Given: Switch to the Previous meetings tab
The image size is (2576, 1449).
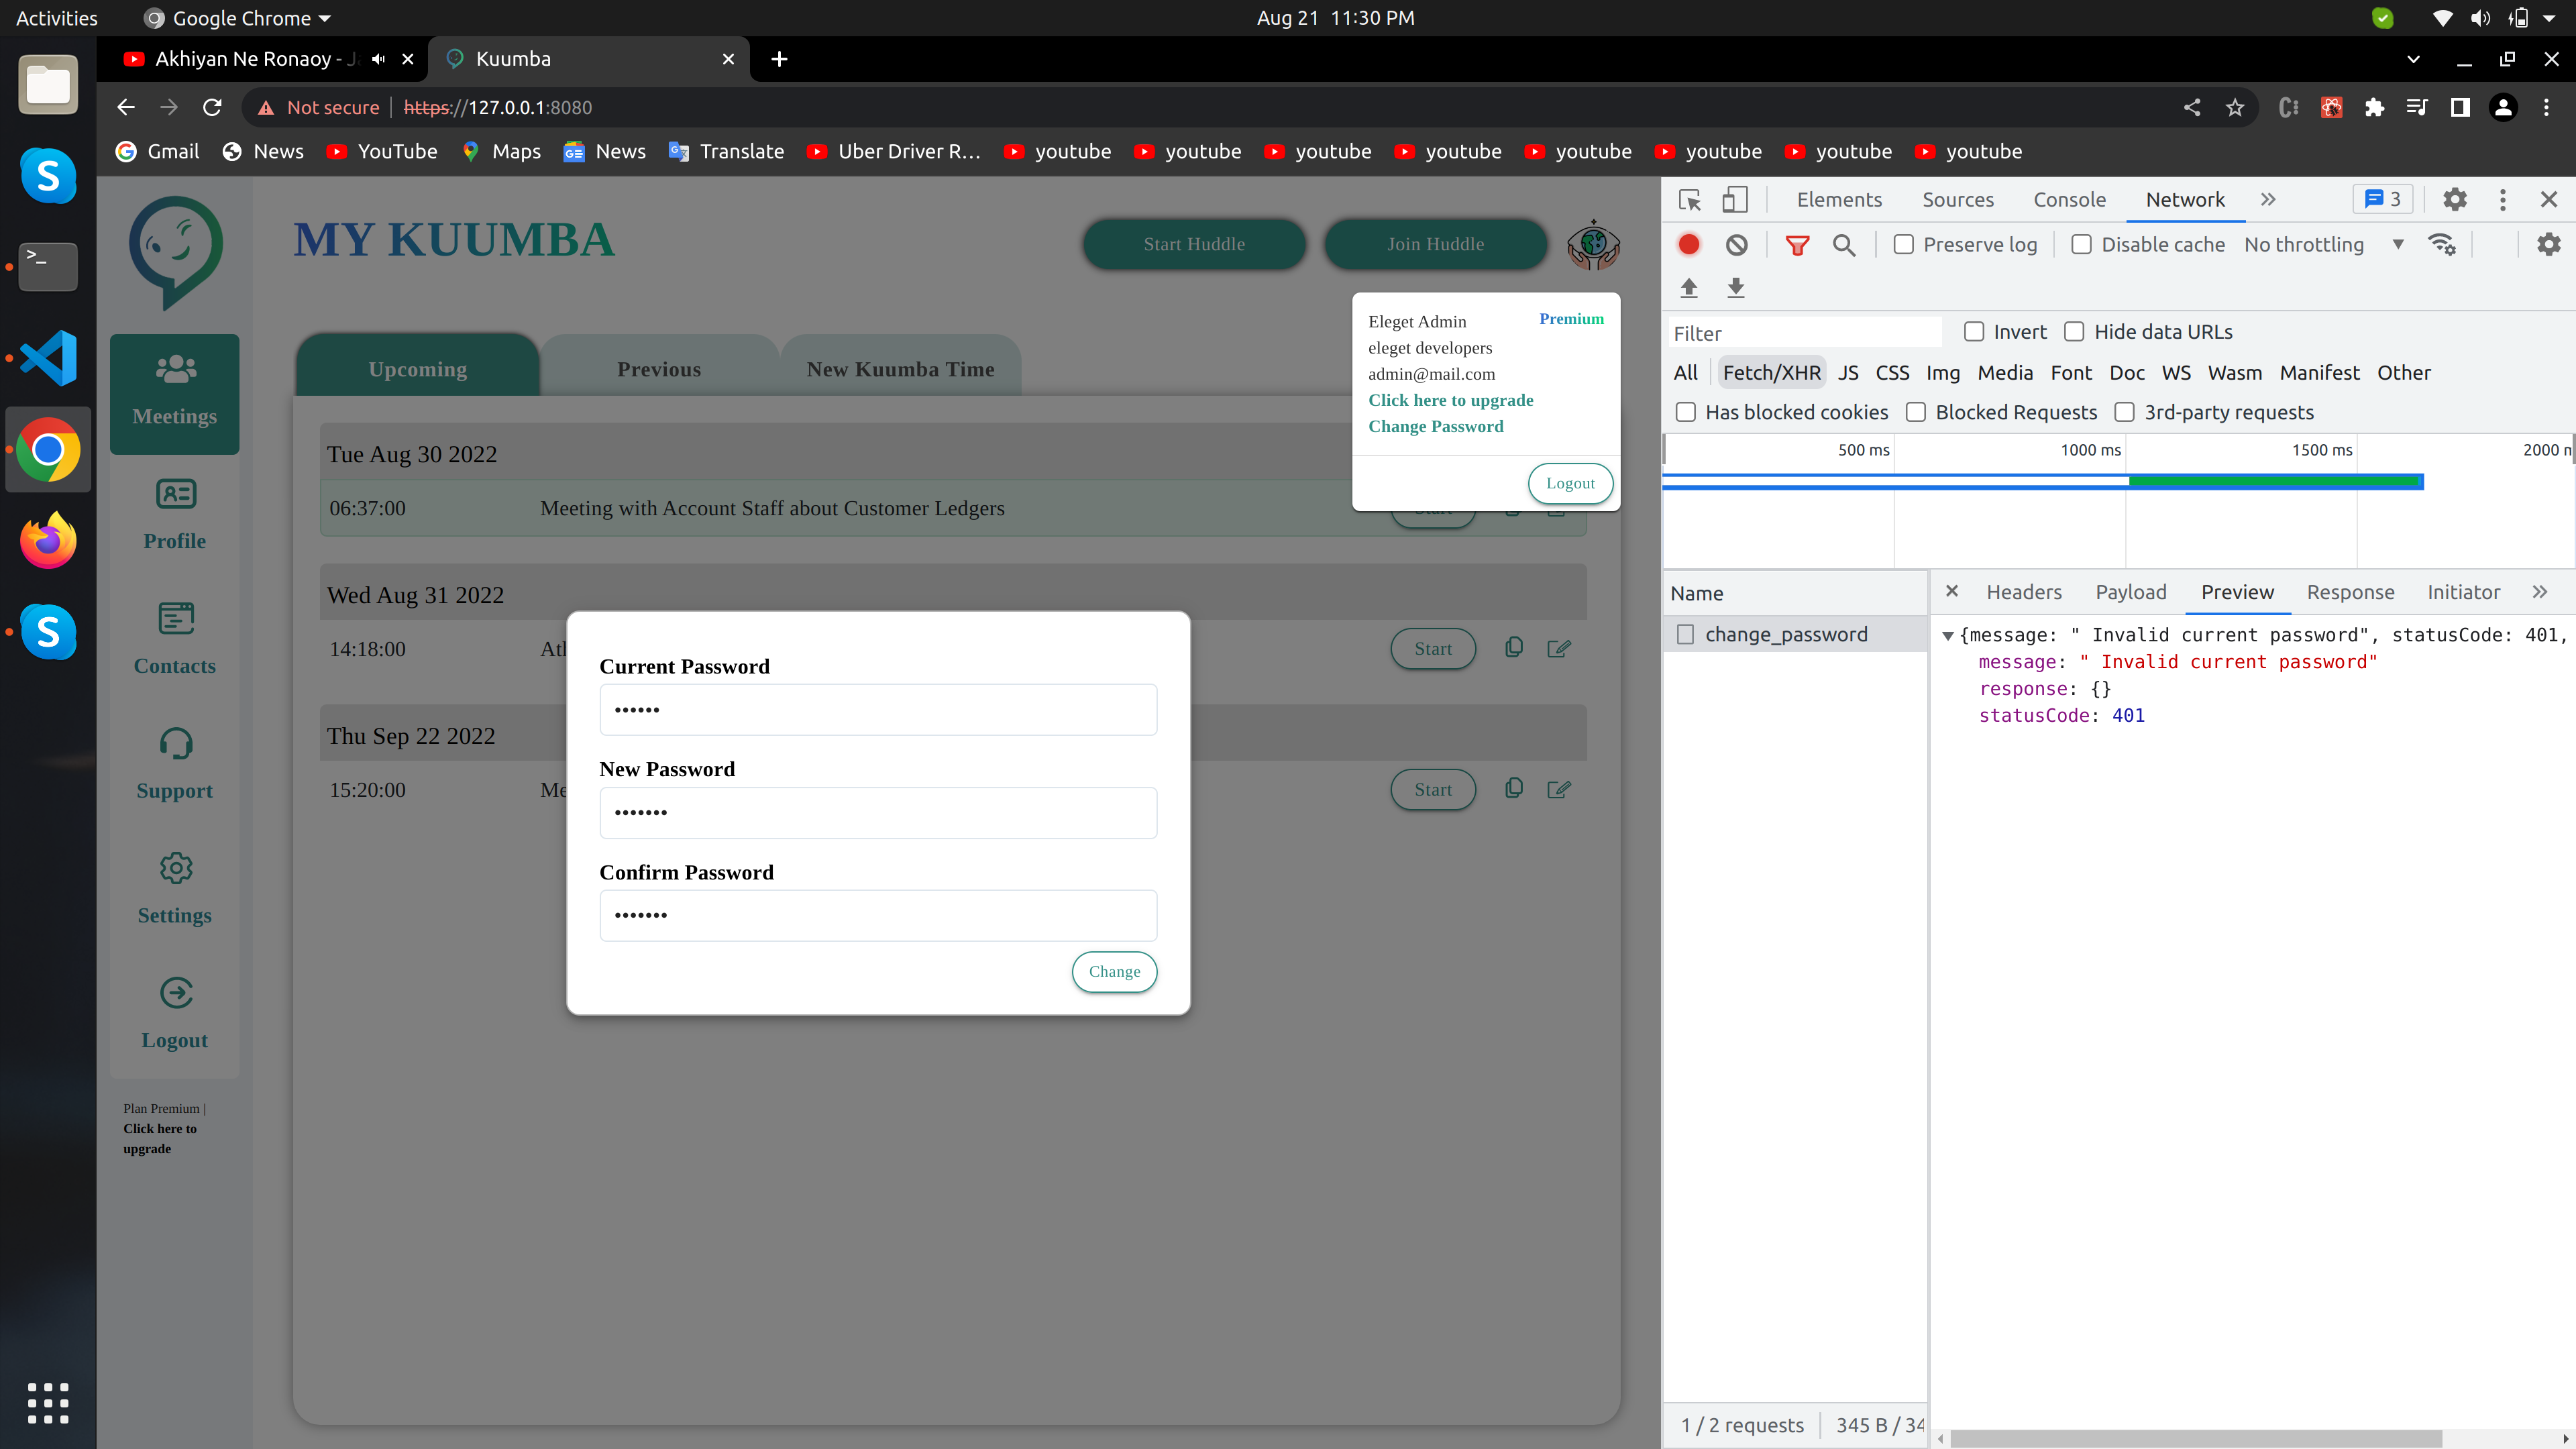Looking at the screenshot, I should pyautogui.click(x=659, y=369).
